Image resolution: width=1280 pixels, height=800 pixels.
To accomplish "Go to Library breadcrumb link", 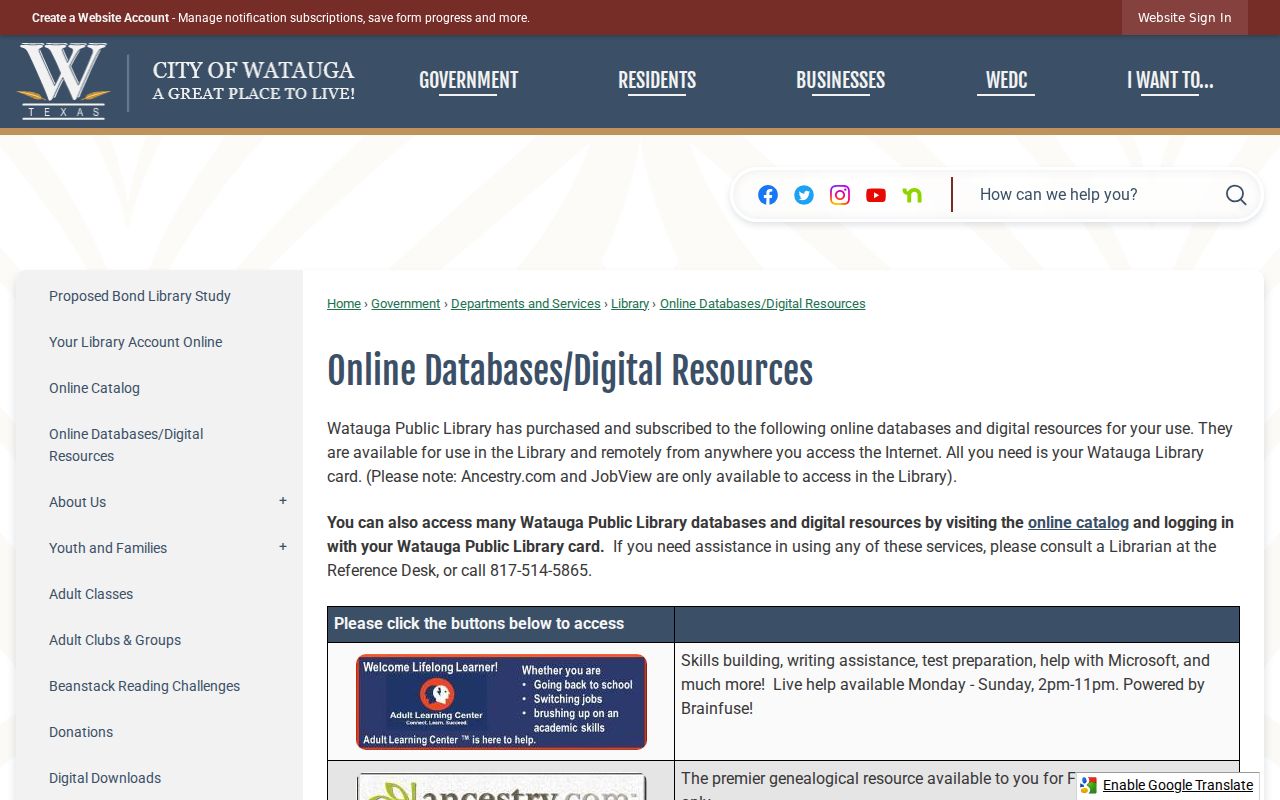I will click(x=630, y=304).
